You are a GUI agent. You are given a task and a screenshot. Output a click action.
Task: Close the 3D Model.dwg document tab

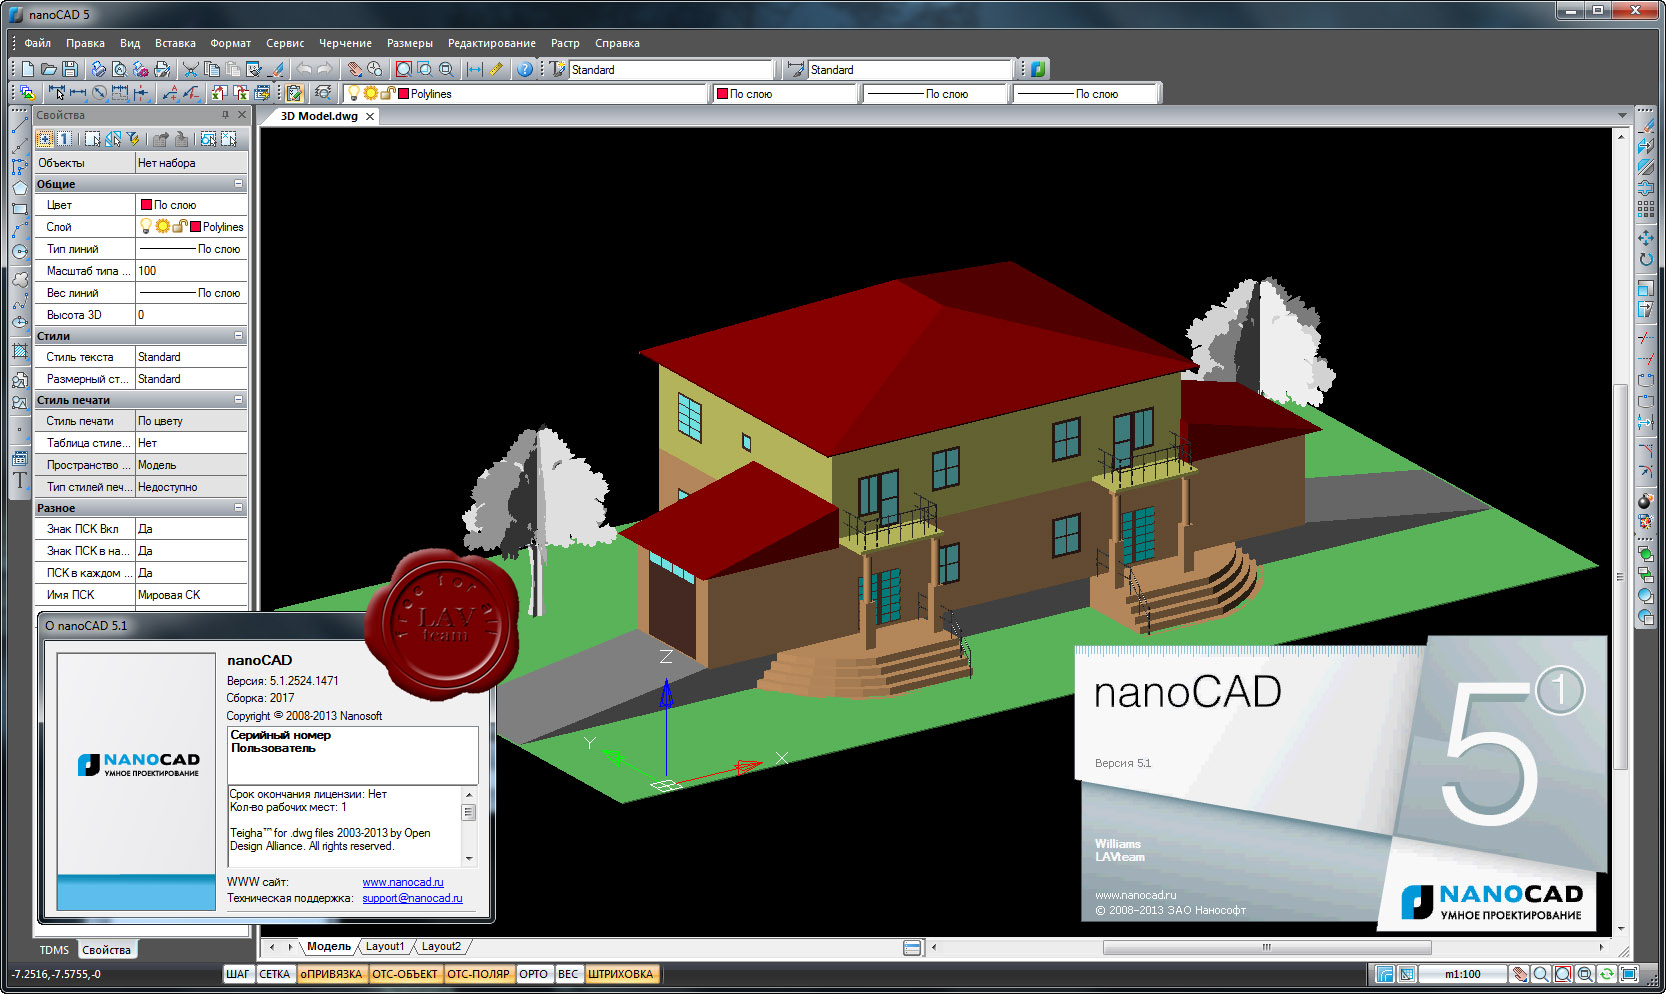click(x=370, y=116)
